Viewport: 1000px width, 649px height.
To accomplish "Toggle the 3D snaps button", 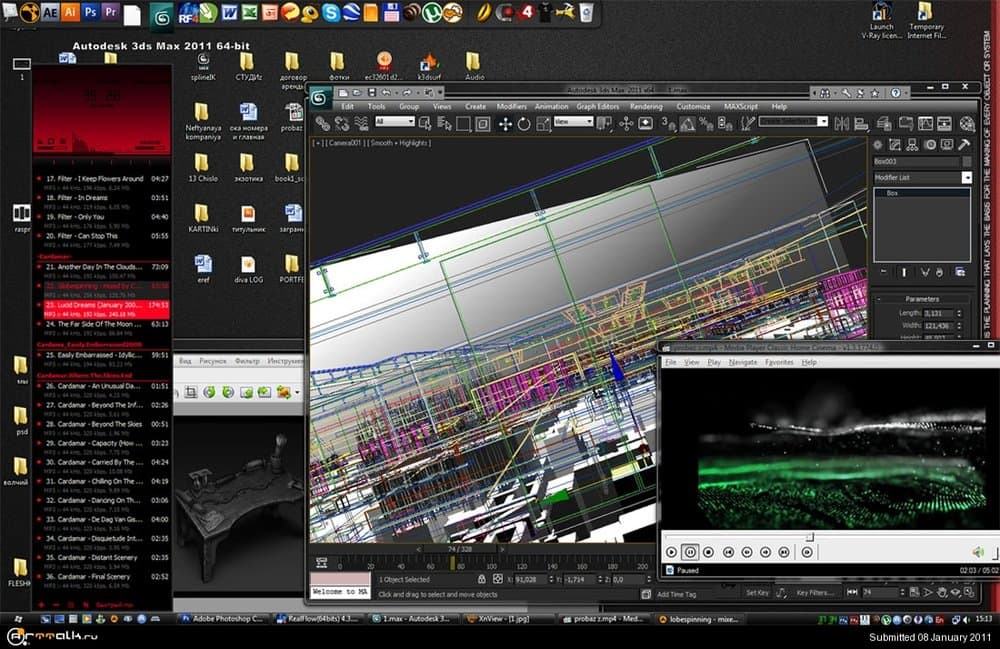I will (x=667, y=123).
